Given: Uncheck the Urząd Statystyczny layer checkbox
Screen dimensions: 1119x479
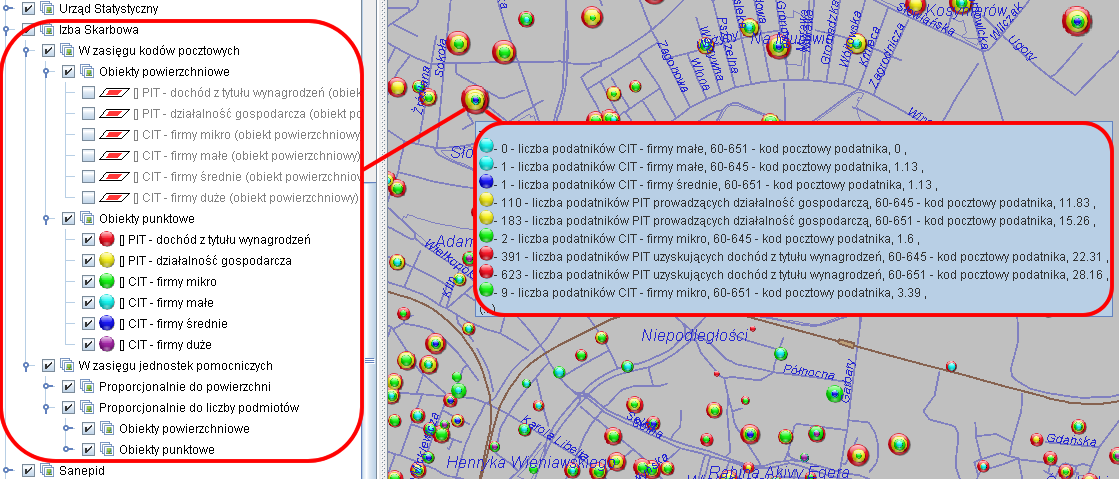Looking at the screenshot, I should click(28, 9).
